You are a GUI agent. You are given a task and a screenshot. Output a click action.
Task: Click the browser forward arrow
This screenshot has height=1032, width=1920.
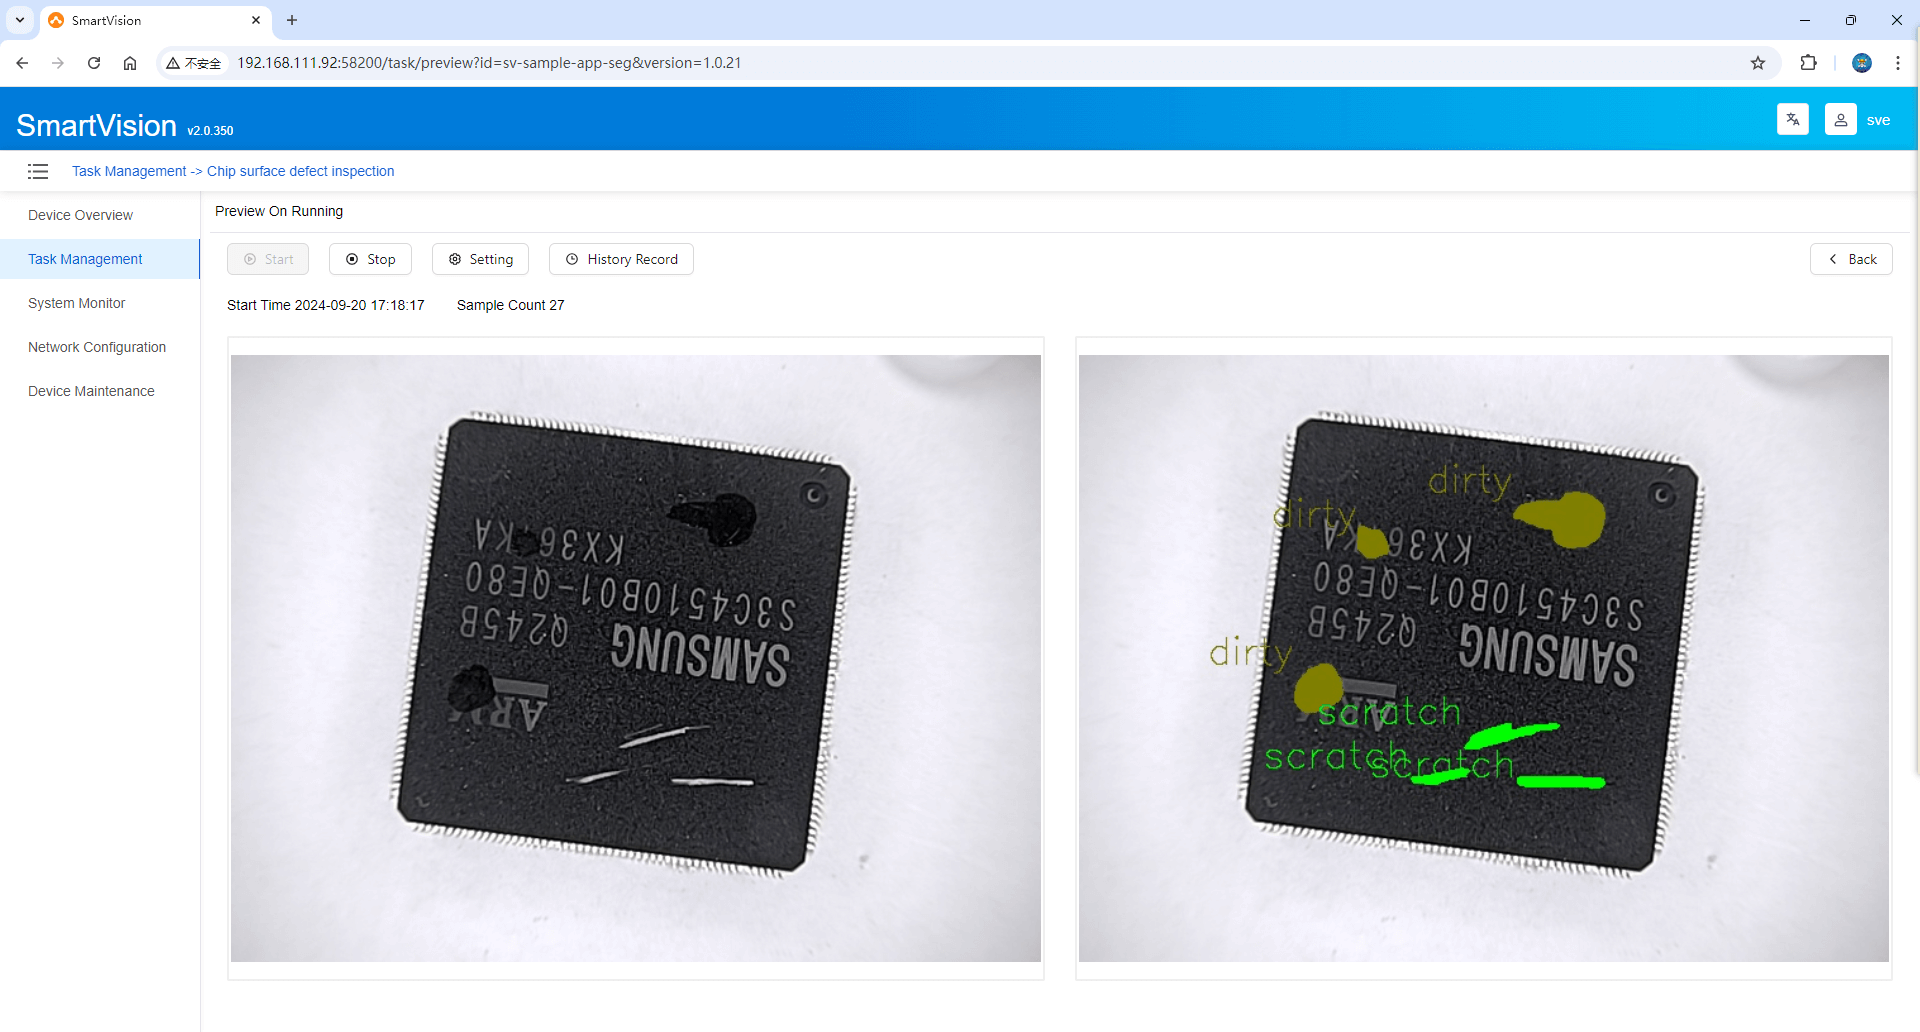click(58, 63)
